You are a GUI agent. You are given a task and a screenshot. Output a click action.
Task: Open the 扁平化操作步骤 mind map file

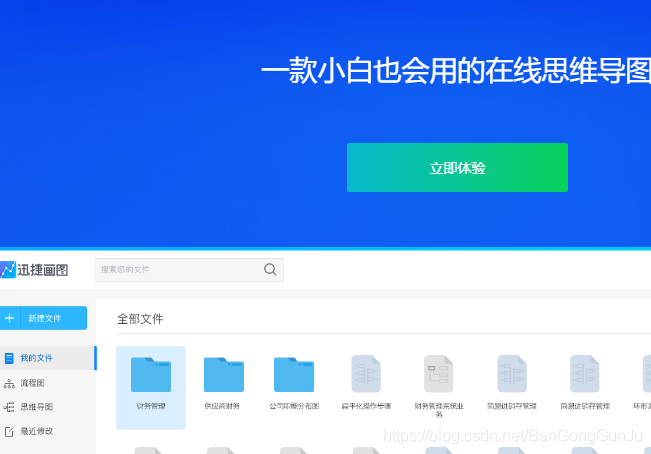pos(366,382)
